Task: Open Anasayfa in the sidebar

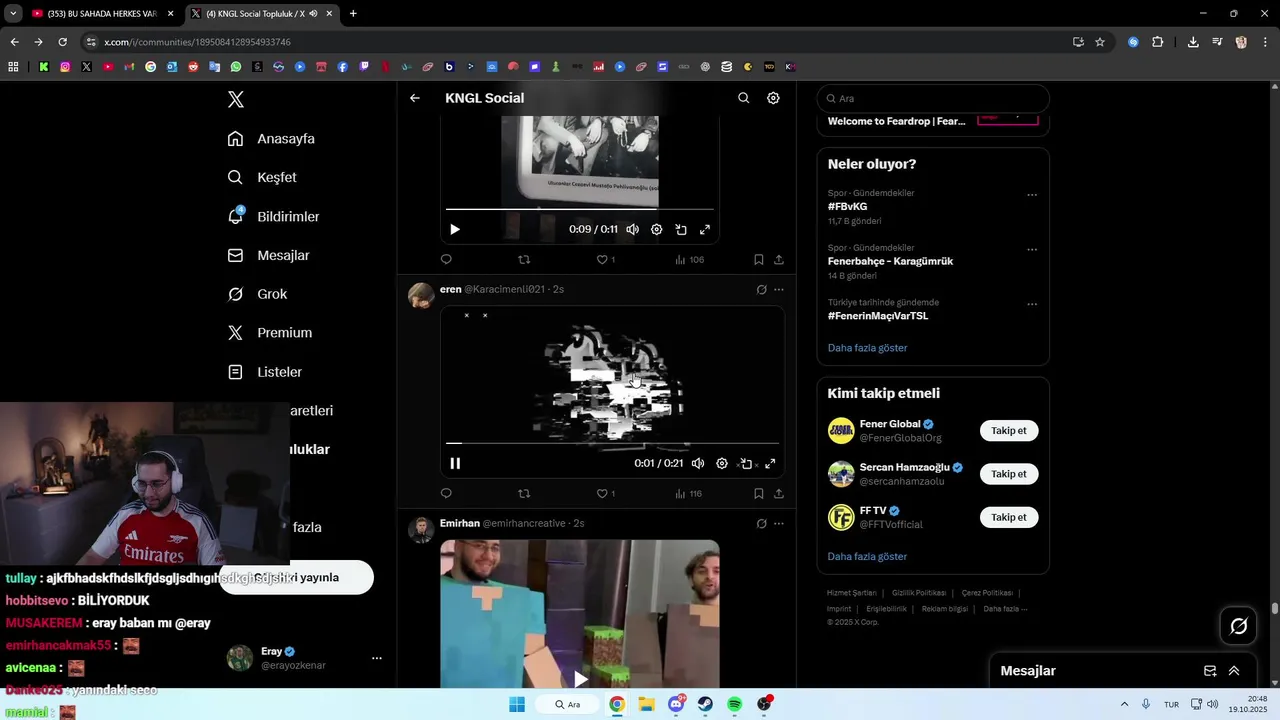Action: [x=272, y=138]
